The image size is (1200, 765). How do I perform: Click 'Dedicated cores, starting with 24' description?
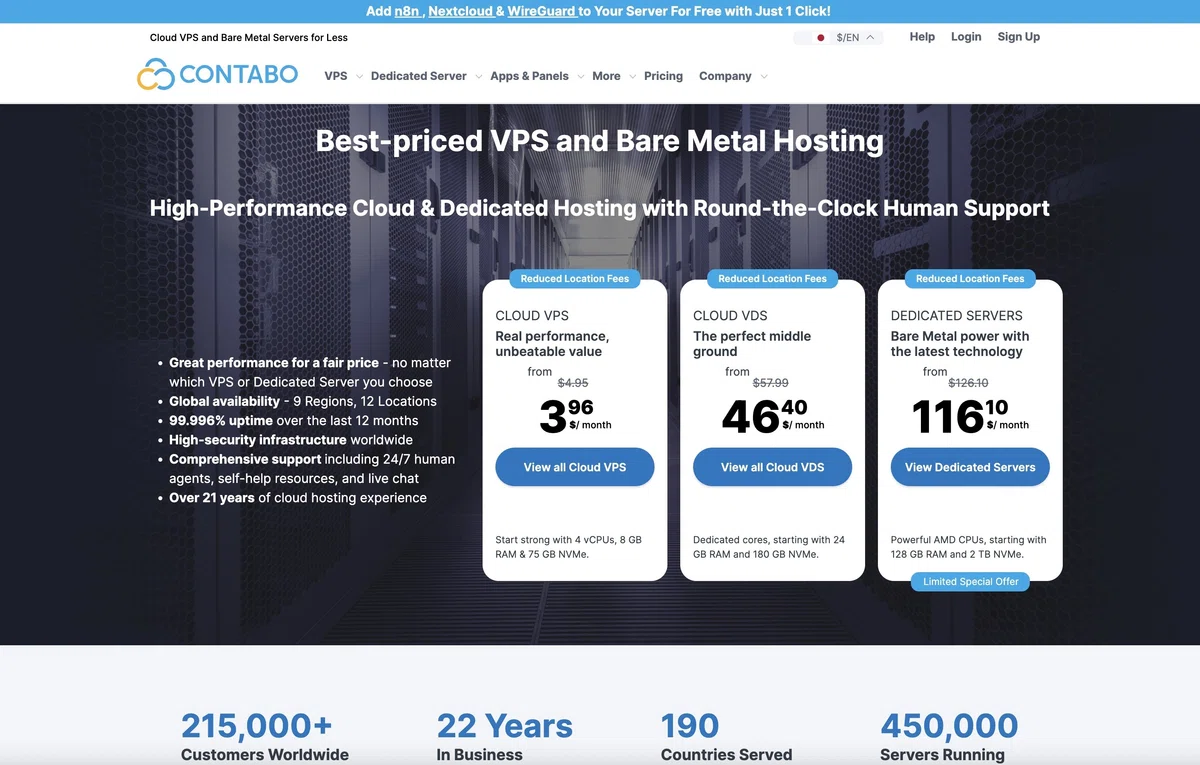[x=769, y=547]
